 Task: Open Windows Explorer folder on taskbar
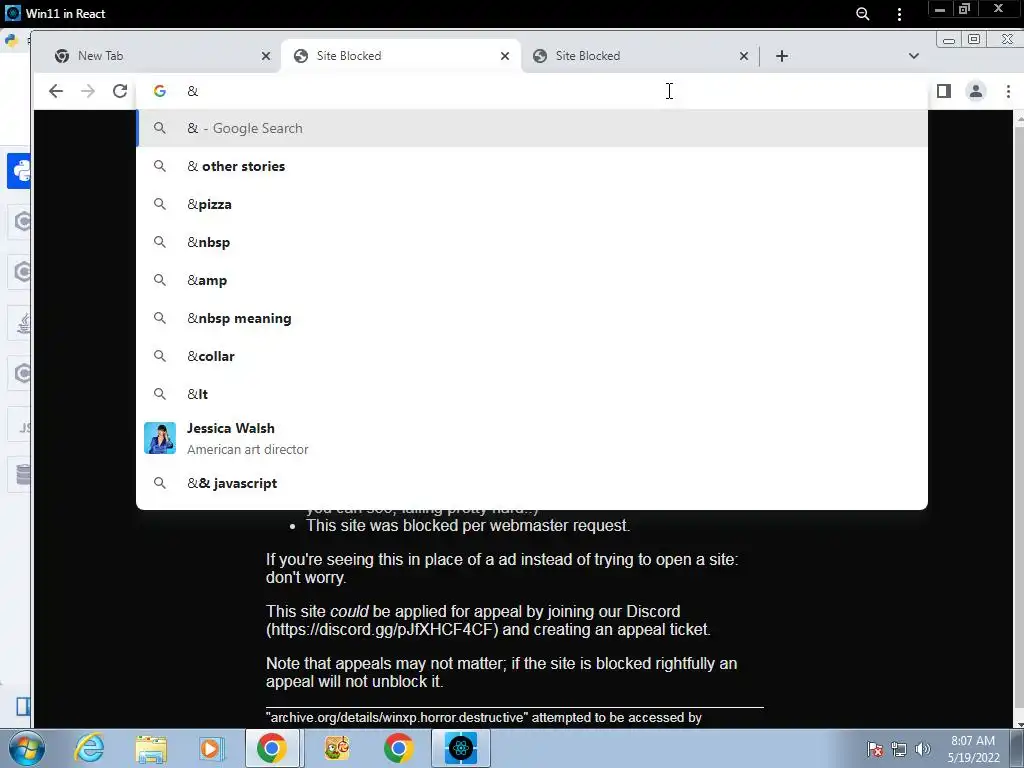151,749
